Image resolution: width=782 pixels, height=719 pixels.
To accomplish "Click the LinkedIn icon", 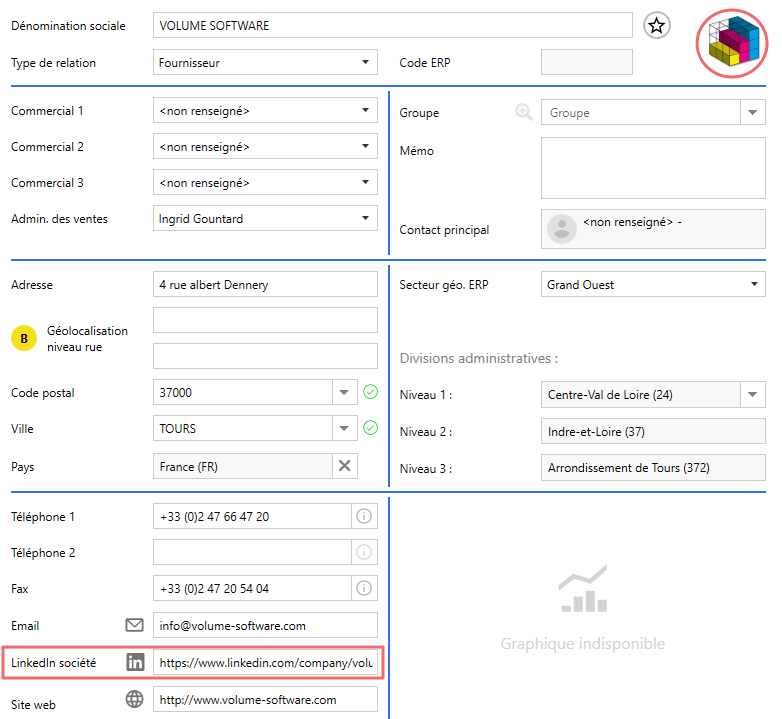I will tap(135, 662).
